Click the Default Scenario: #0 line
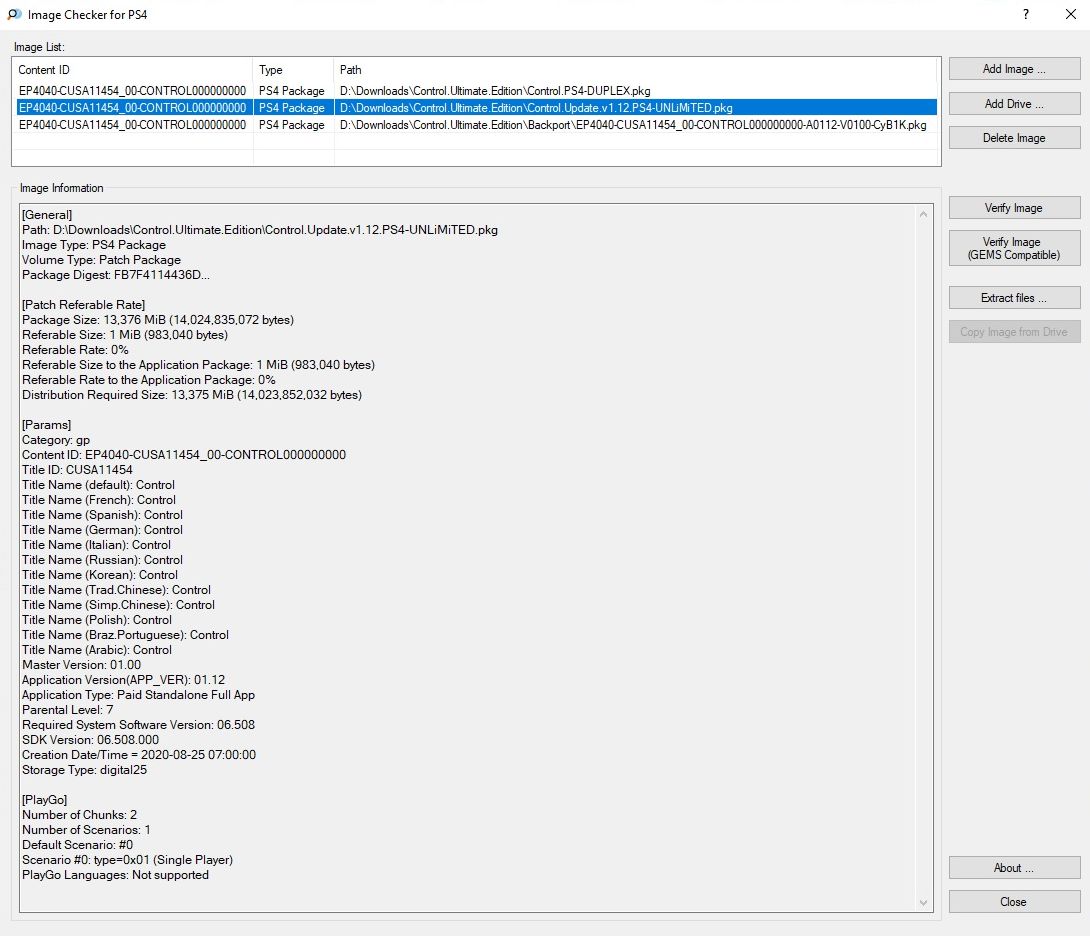Image resolution: width=1090 pixels, height=936 pixels. pos(77,846)
